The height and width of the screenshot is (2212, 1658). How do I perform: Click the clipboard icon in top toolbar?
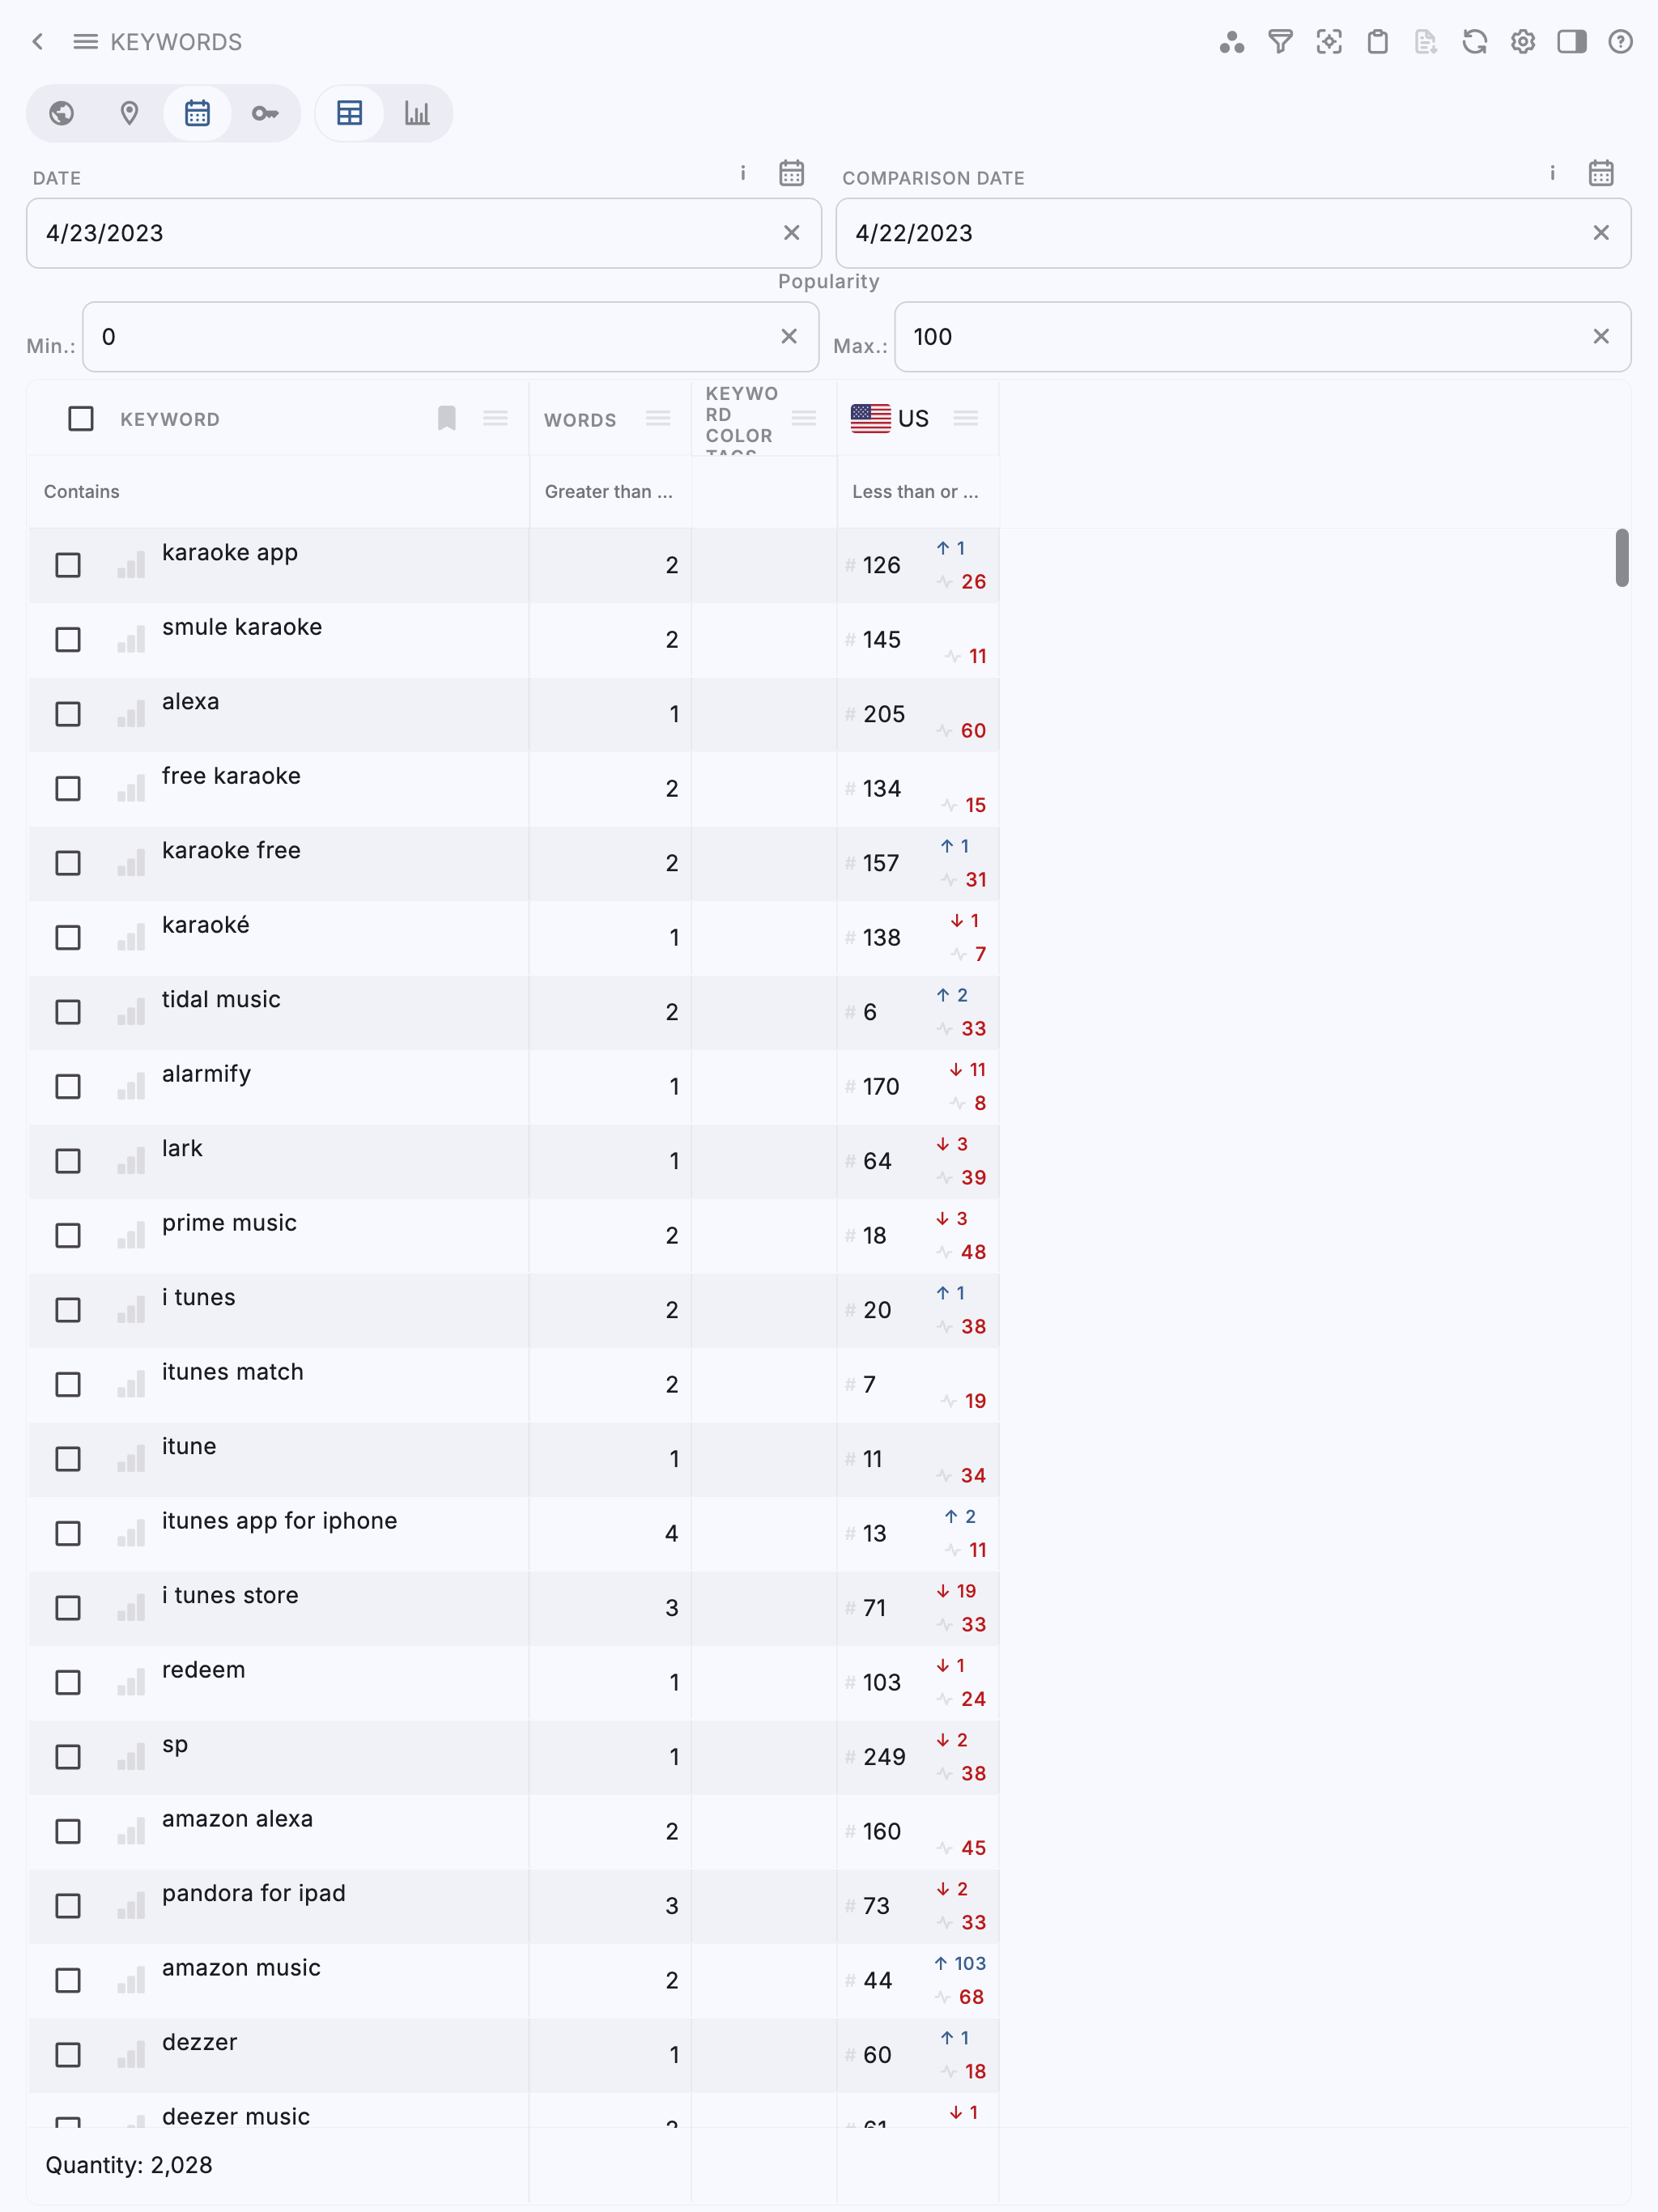coord(1377,42)
